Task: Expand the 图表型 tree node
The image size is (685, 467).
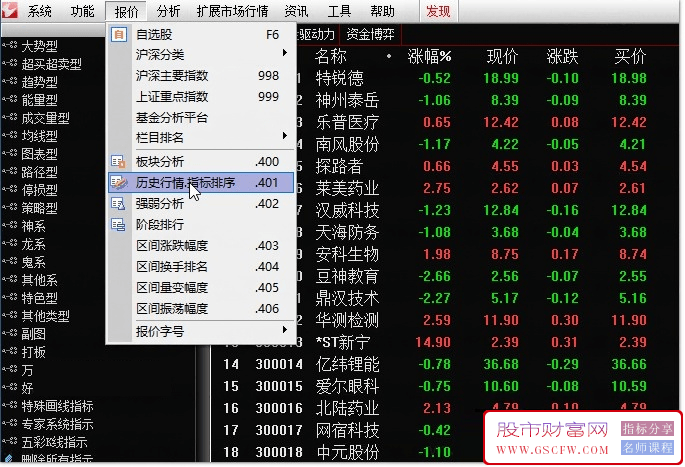Action: pyautogui.click(x=9, y=153)
